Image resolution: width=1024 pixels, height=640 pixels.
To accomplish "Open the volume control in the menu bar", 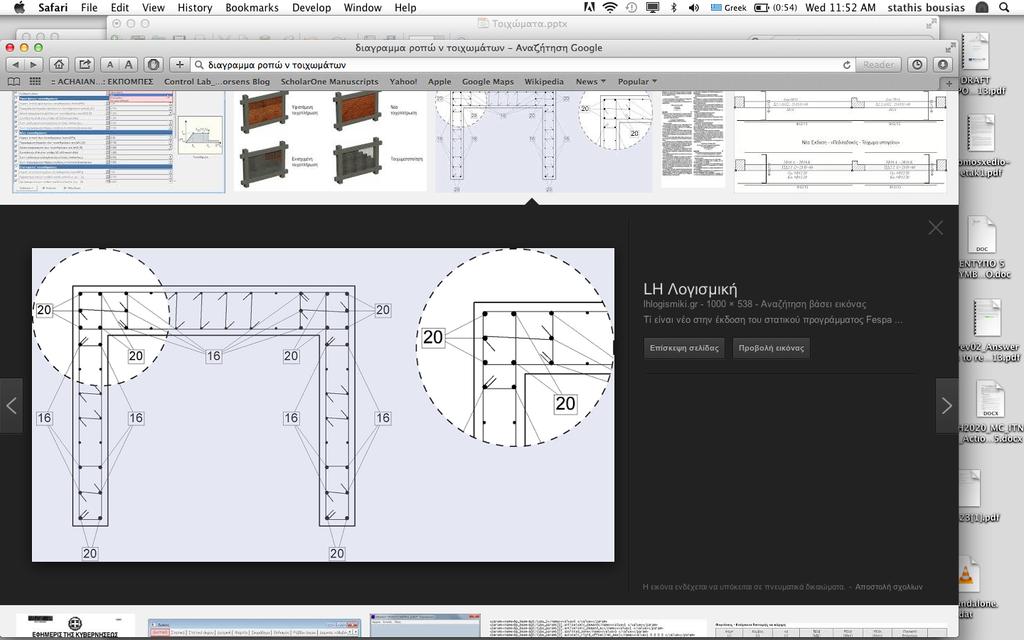I will (694, 8).
